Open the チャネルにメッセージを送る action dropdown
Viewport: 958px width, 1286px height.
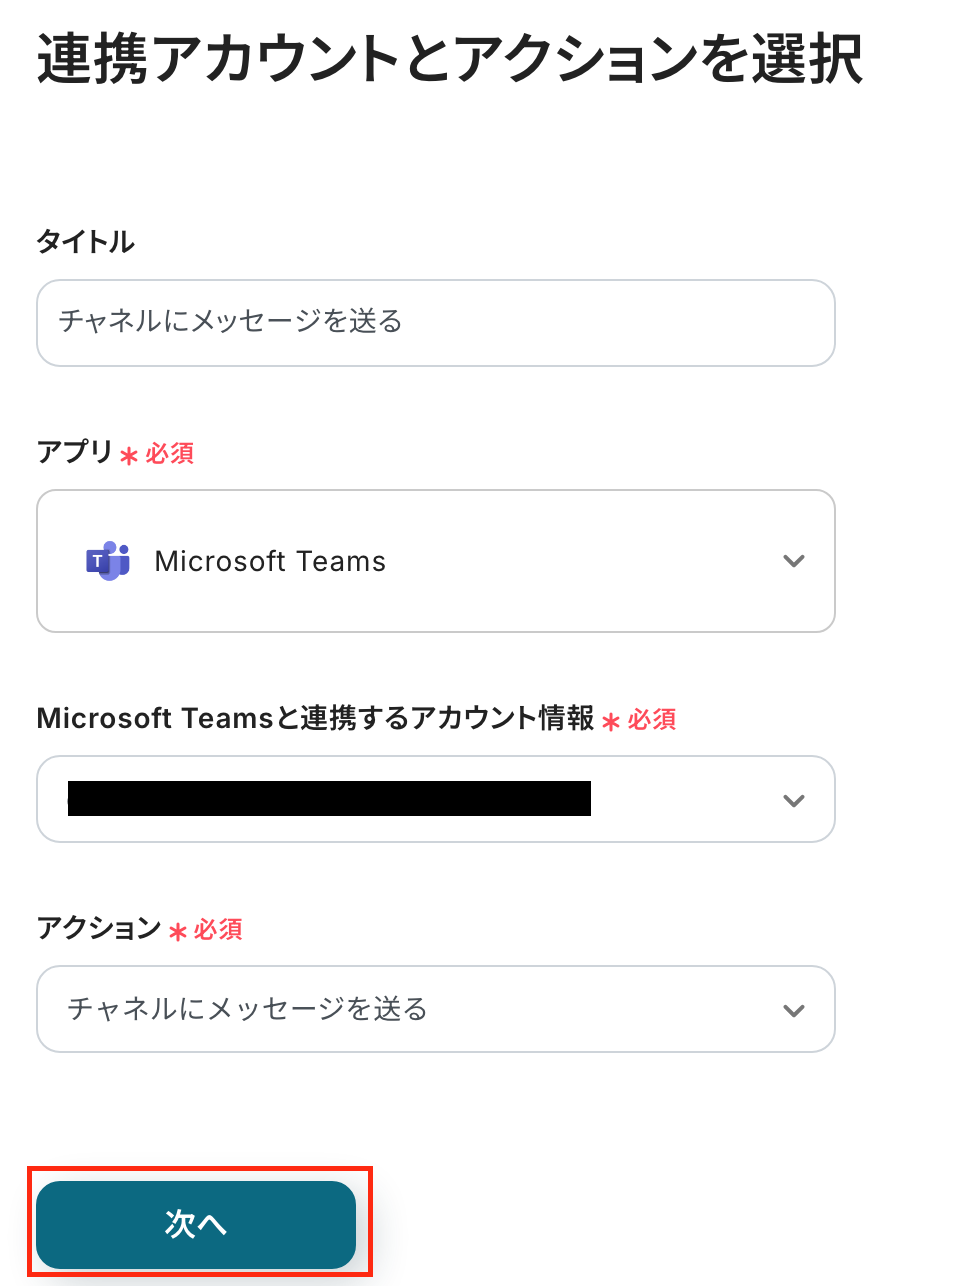point(436,1009)
